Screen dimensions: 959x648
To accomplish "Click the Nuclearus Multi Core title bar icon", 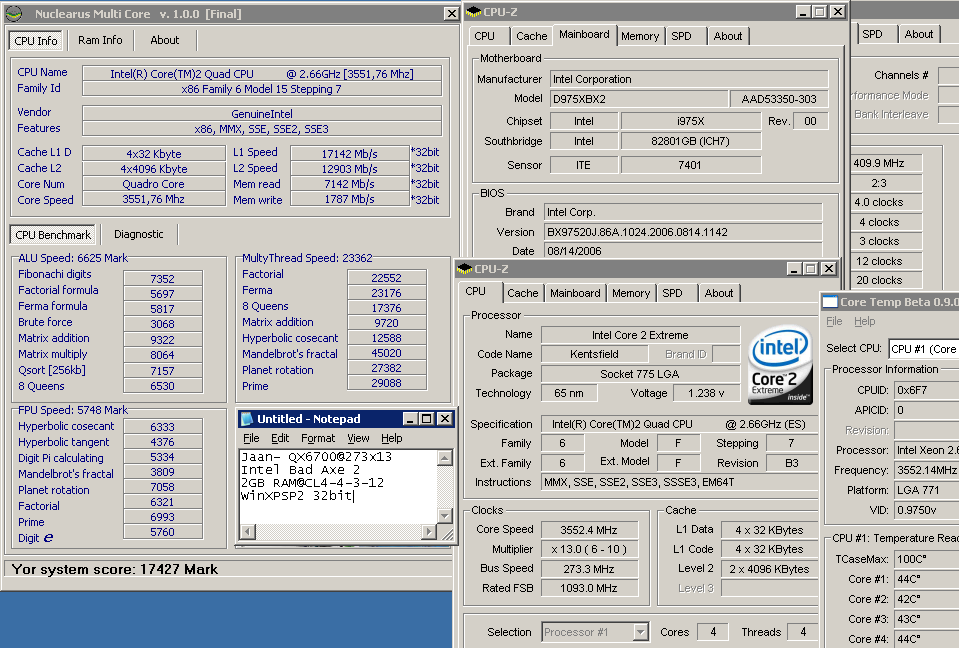I will 13,13.
